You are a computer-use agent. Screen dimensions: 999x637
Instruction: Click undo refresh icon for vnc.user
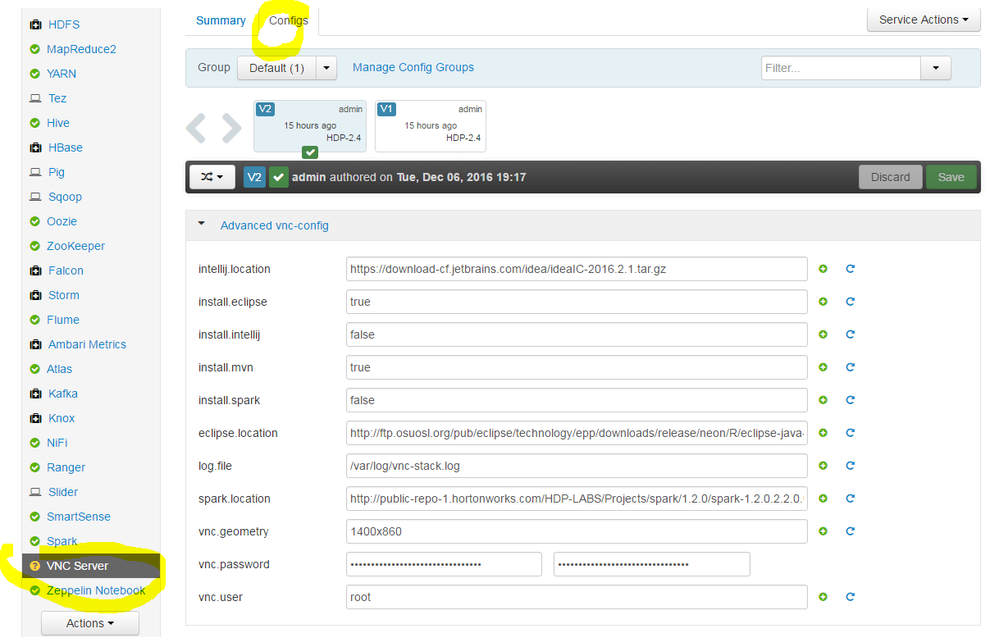coord(850,597)
